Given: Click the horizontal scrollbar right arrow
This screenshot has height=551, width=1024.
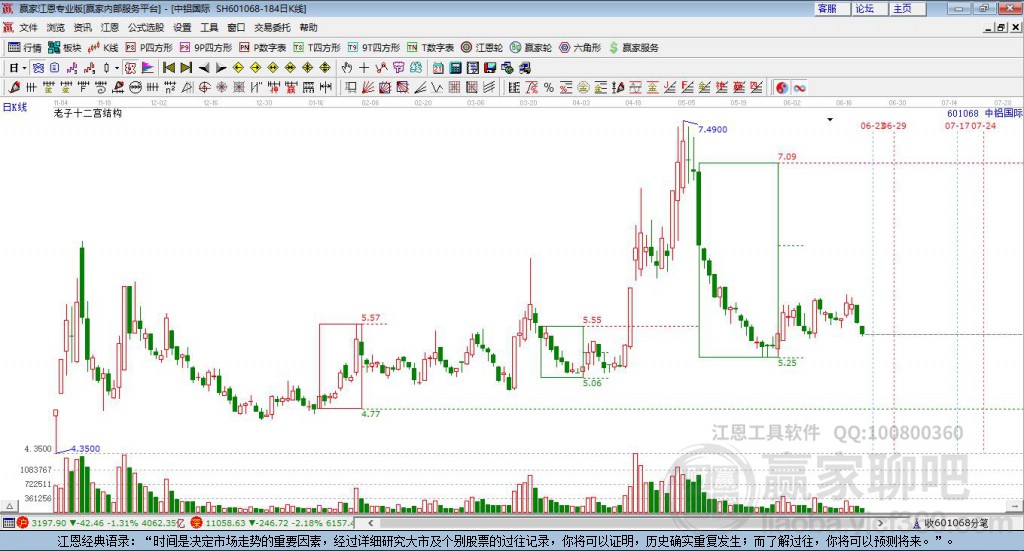Looking at the screenshot, I should pyautogui.click(x=881, y=523).
